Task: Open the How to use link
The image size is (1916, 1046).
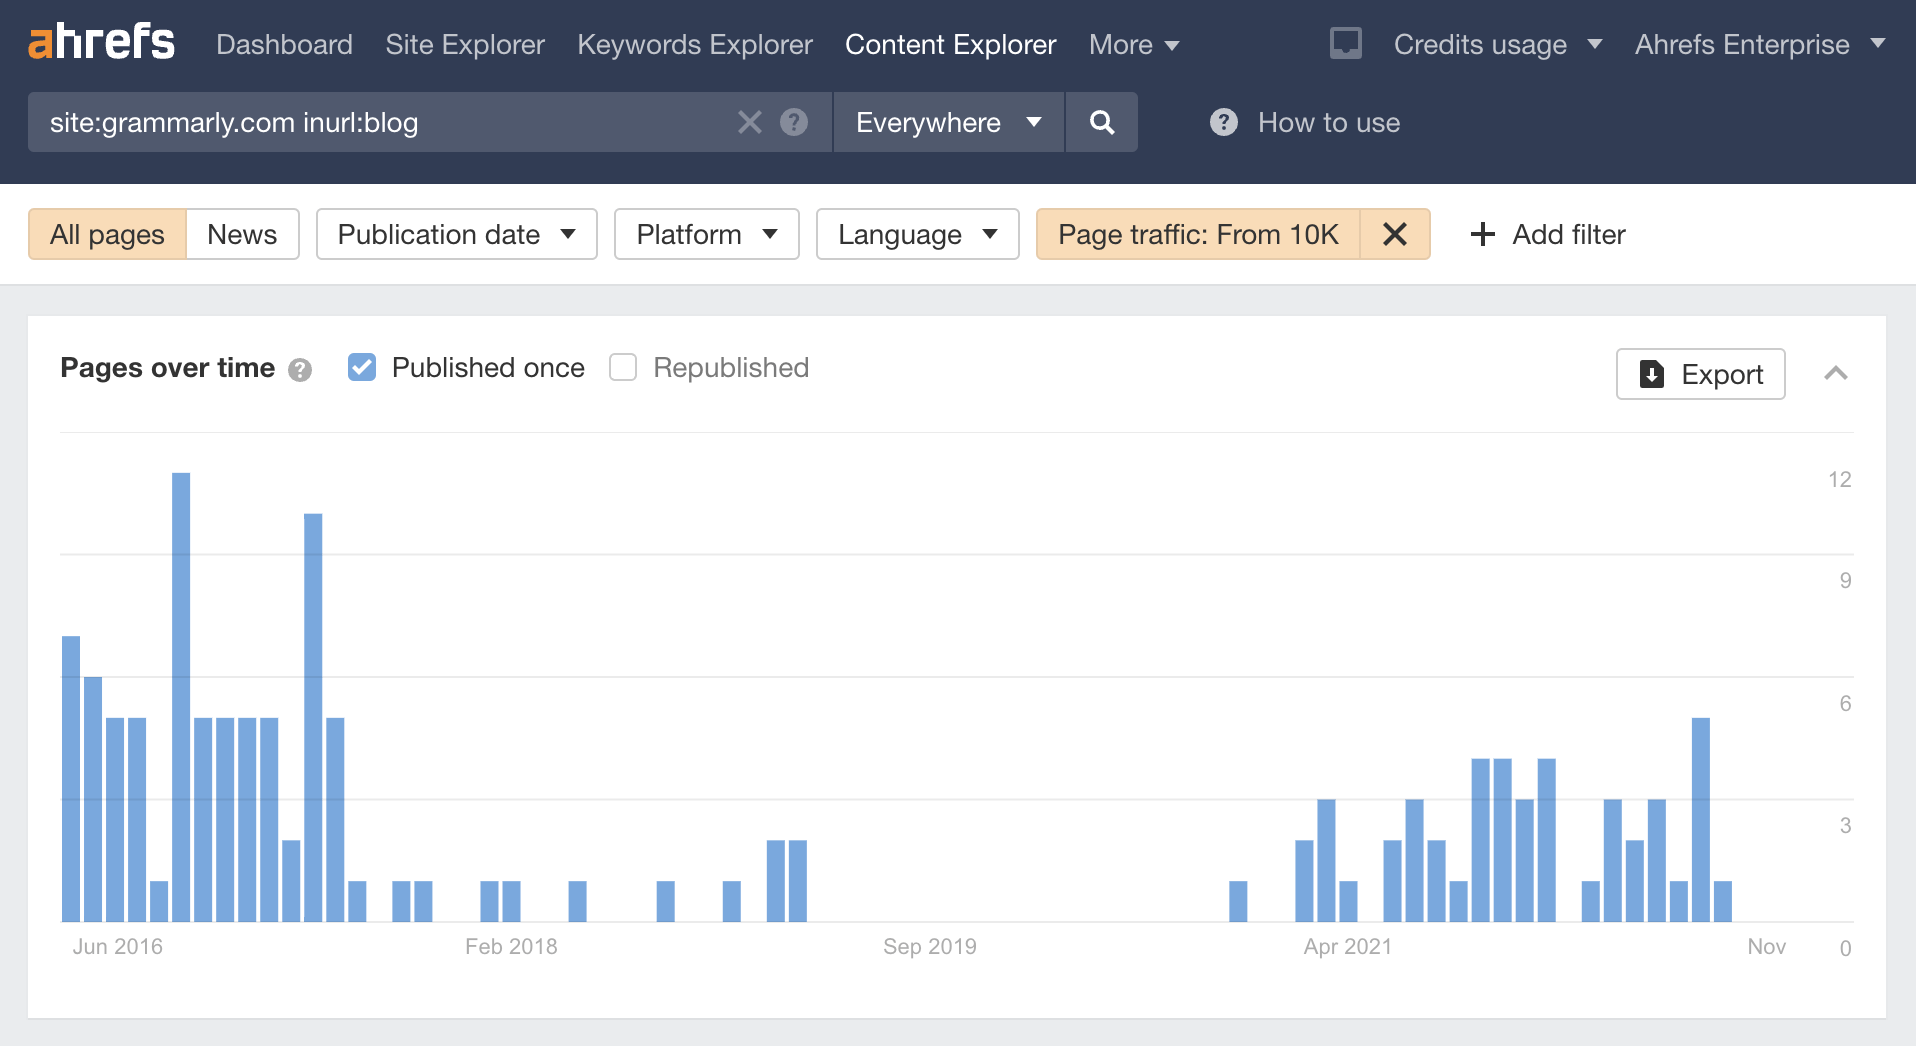Action: [1328, 122]
